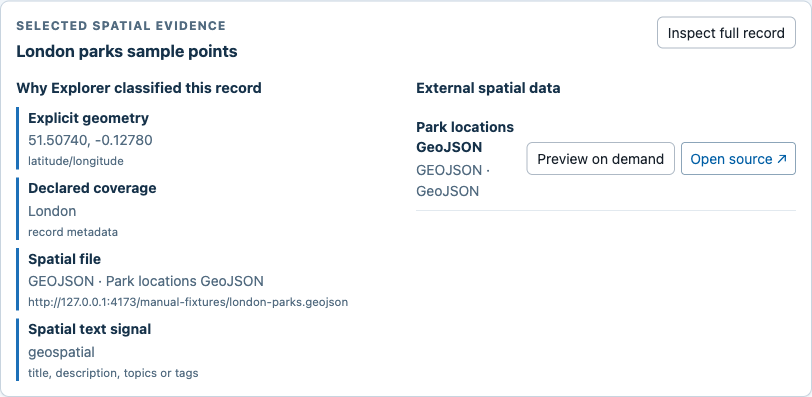812x397 pixels.
Task: Click the Why Explorer classified this record heading
Action: click(139, 88)
